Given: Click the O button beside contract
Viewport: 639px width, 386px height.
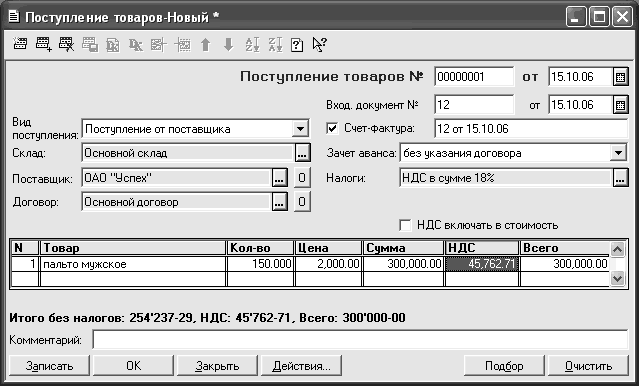Looking at the screenshot, I should (x=302, y=202).
